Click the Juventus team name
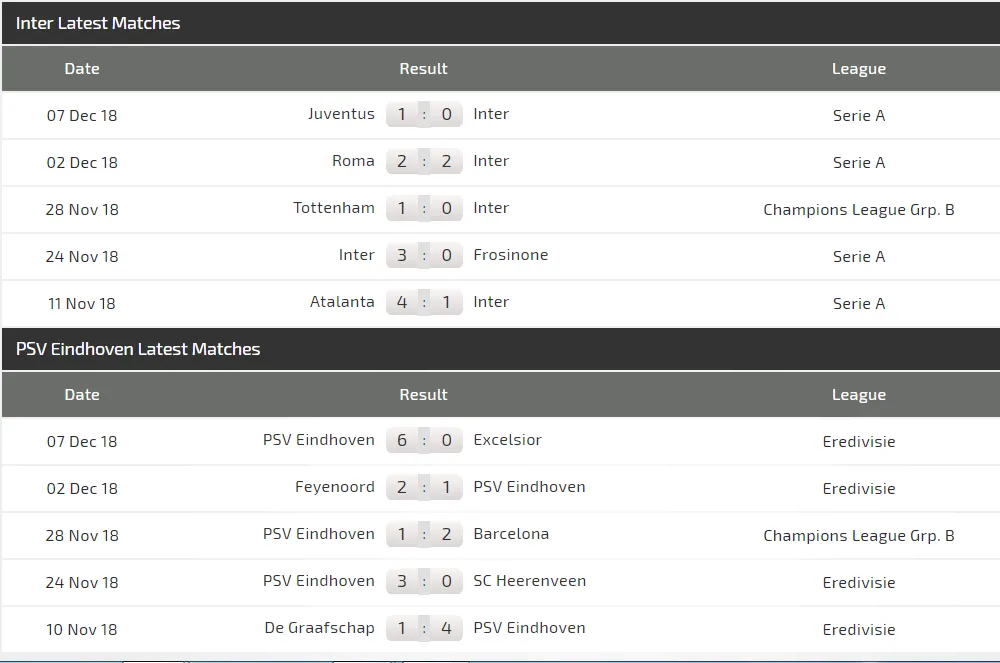The width and height of the screenshot is (1000, 663). pos(341,114)
